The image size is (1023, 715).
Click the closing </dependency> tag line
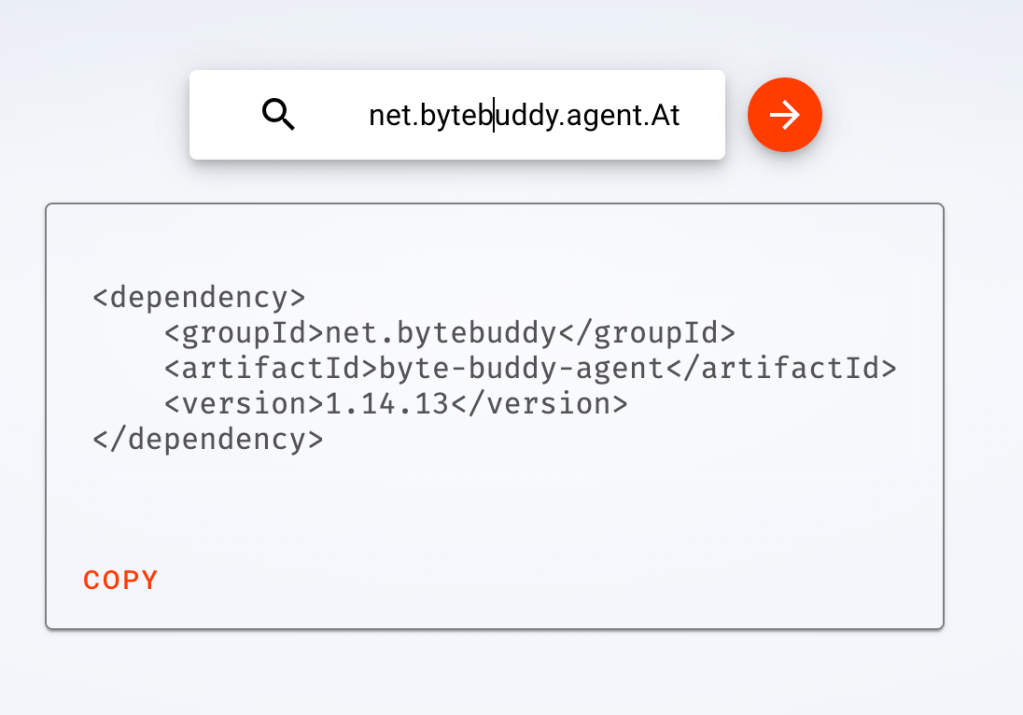[x=208, y=439]
